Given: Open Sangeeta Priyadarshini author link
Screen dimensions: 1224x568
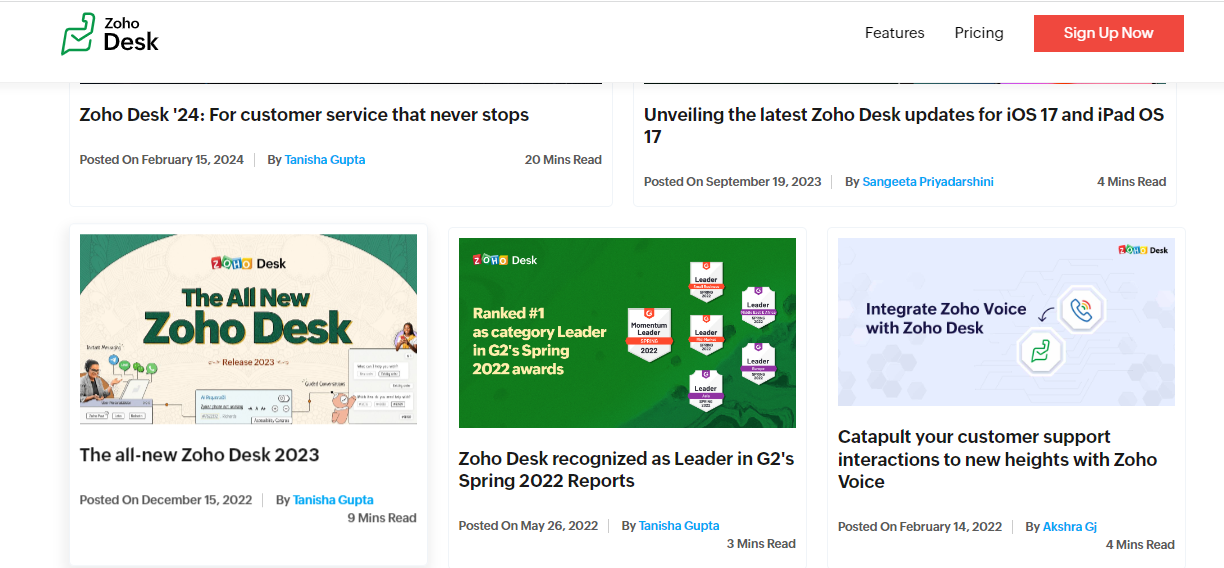Looking at the screenshot, I should point(928,182).
